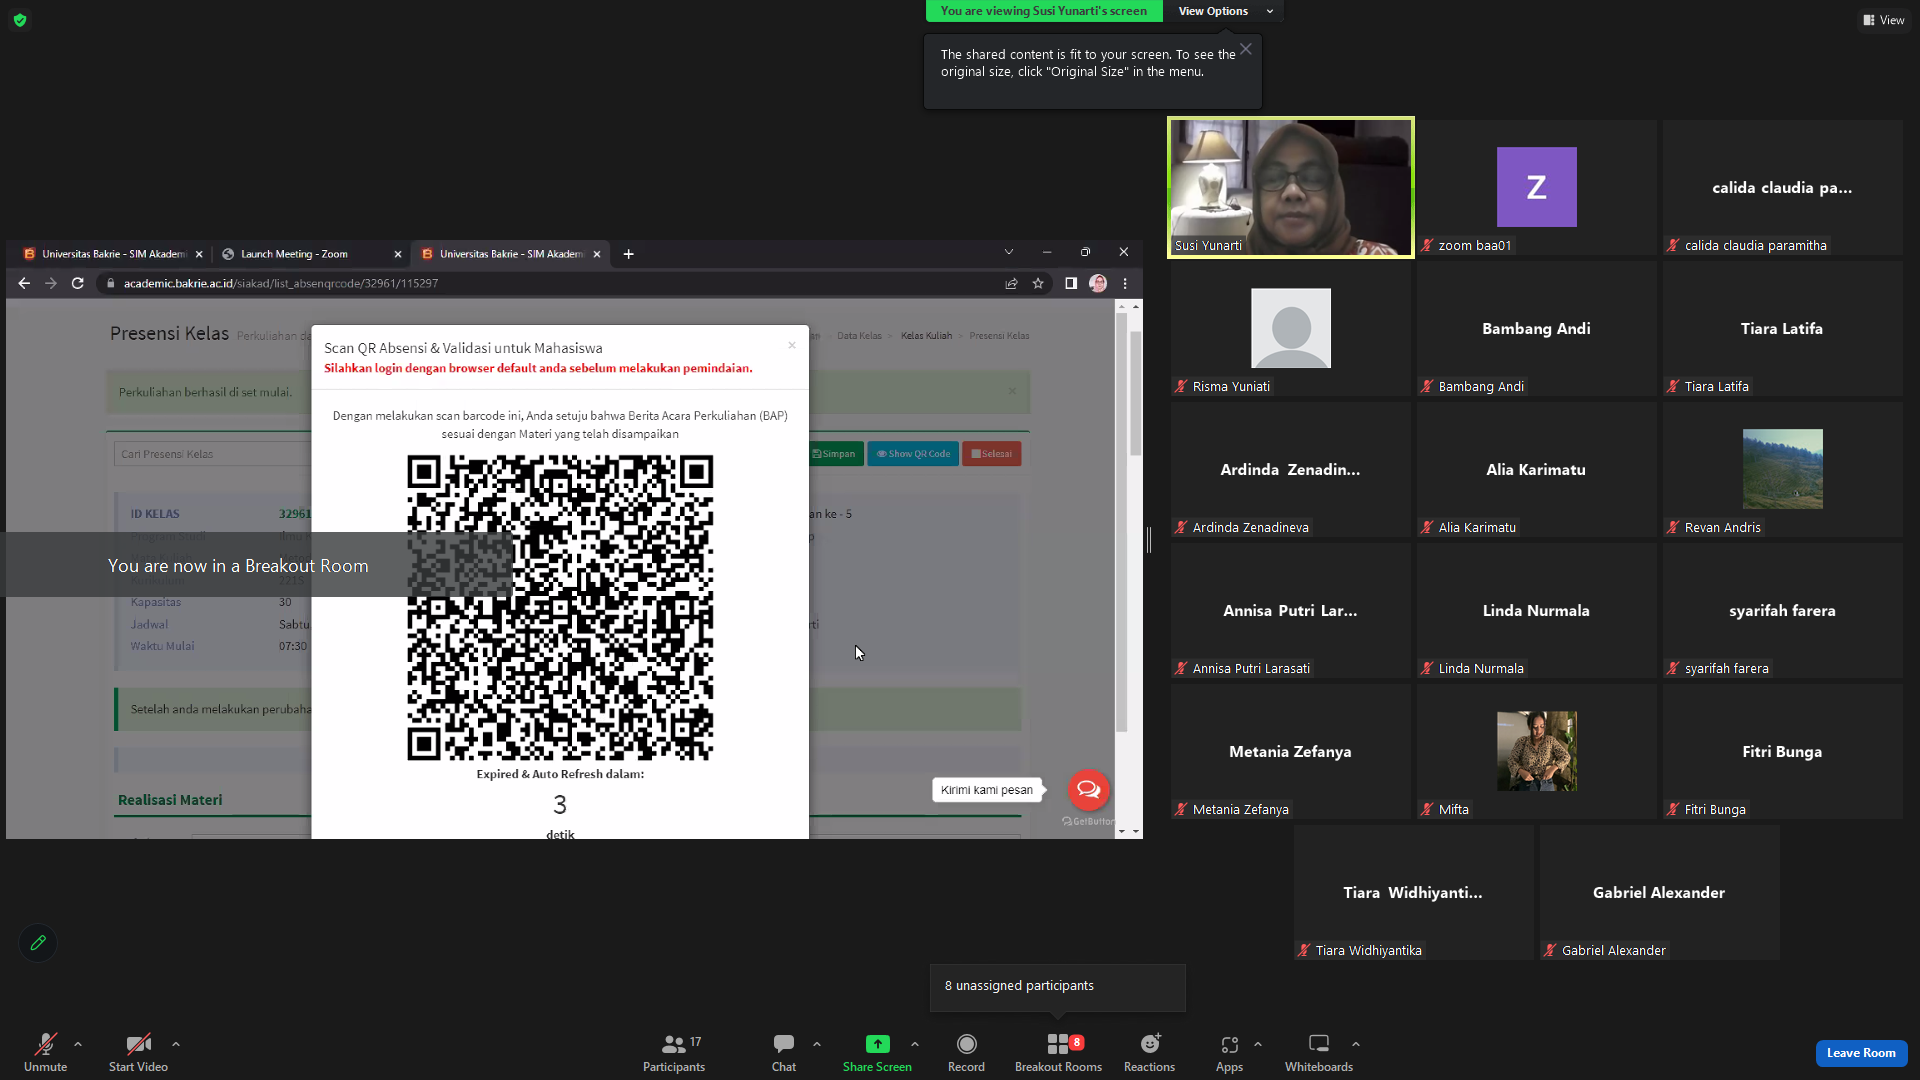The height and width of the screenshot is (1080, 1920).
Task: Start Share Screen
Action: 877,1053
